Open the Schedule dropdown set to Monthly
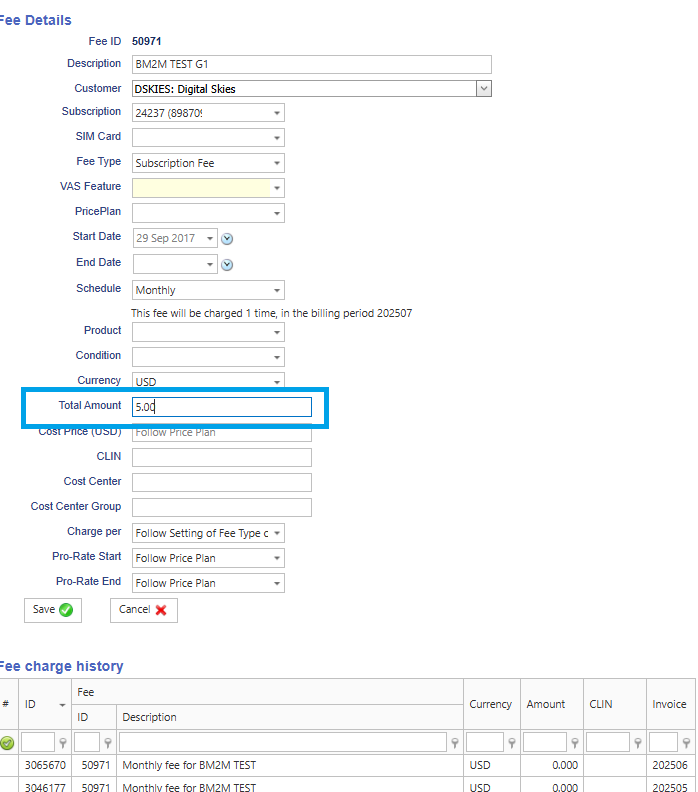698x792 pixels. point(276,291)
